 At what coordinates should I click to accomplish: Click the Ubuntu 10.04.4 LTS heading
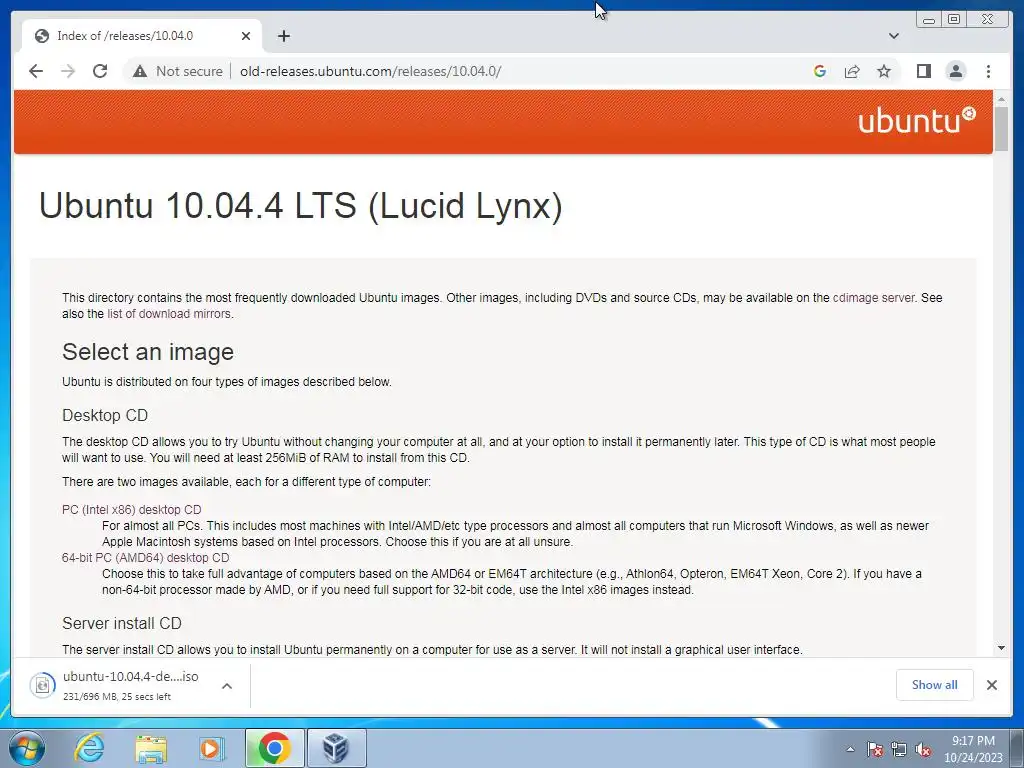click(x=300, y=205)
